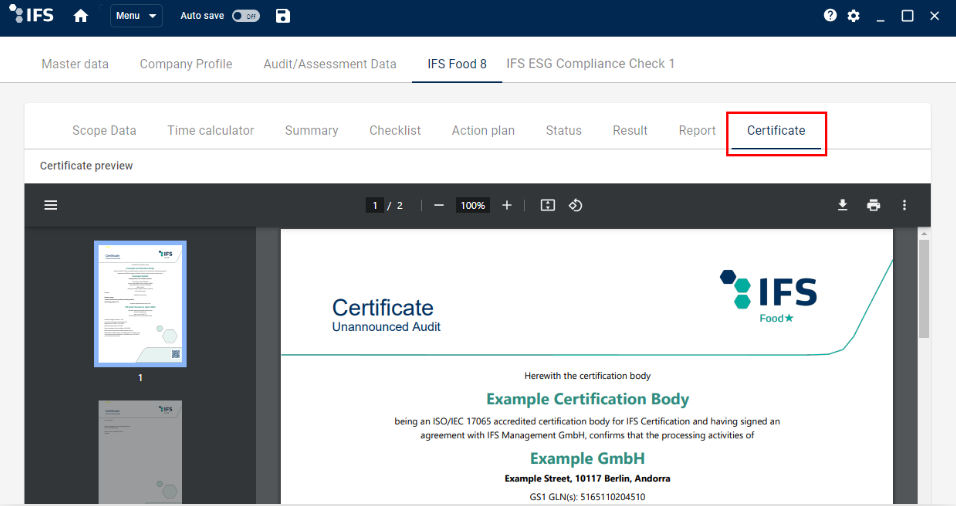
Task: Open the Menu dropdown
Action: [136, 16]
